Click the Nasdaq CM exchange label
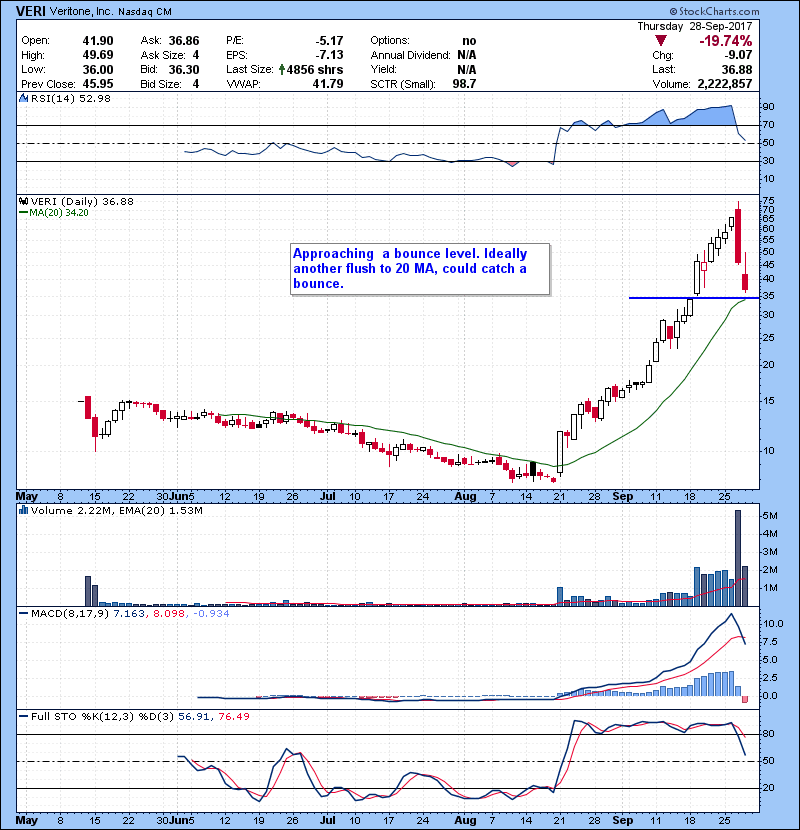 145,12
